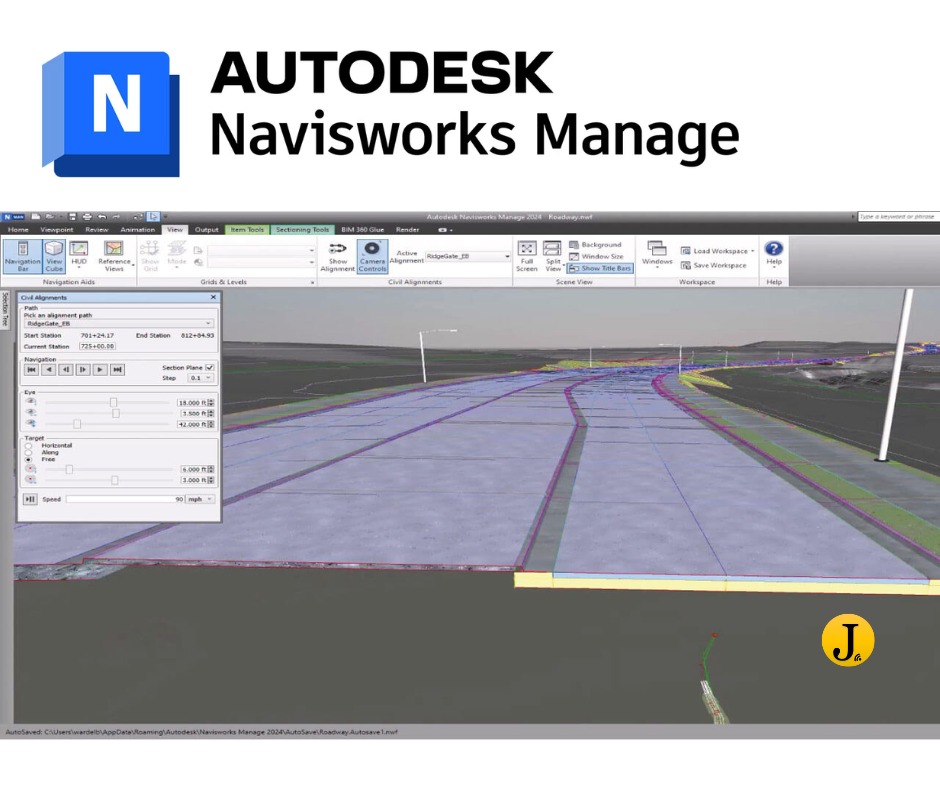The height and width of the screenshot is (788, 940).
Task: Play alignment forward
Action: [x=100, y=369]
